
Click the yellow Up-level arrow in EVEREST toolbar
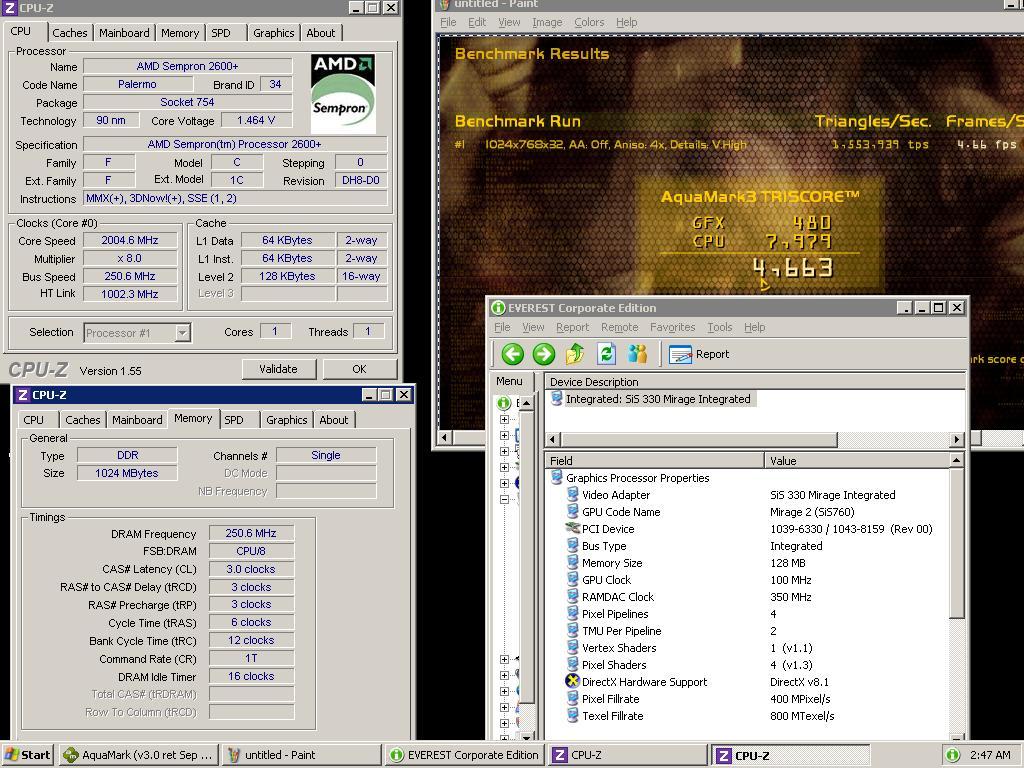[575, 354]
